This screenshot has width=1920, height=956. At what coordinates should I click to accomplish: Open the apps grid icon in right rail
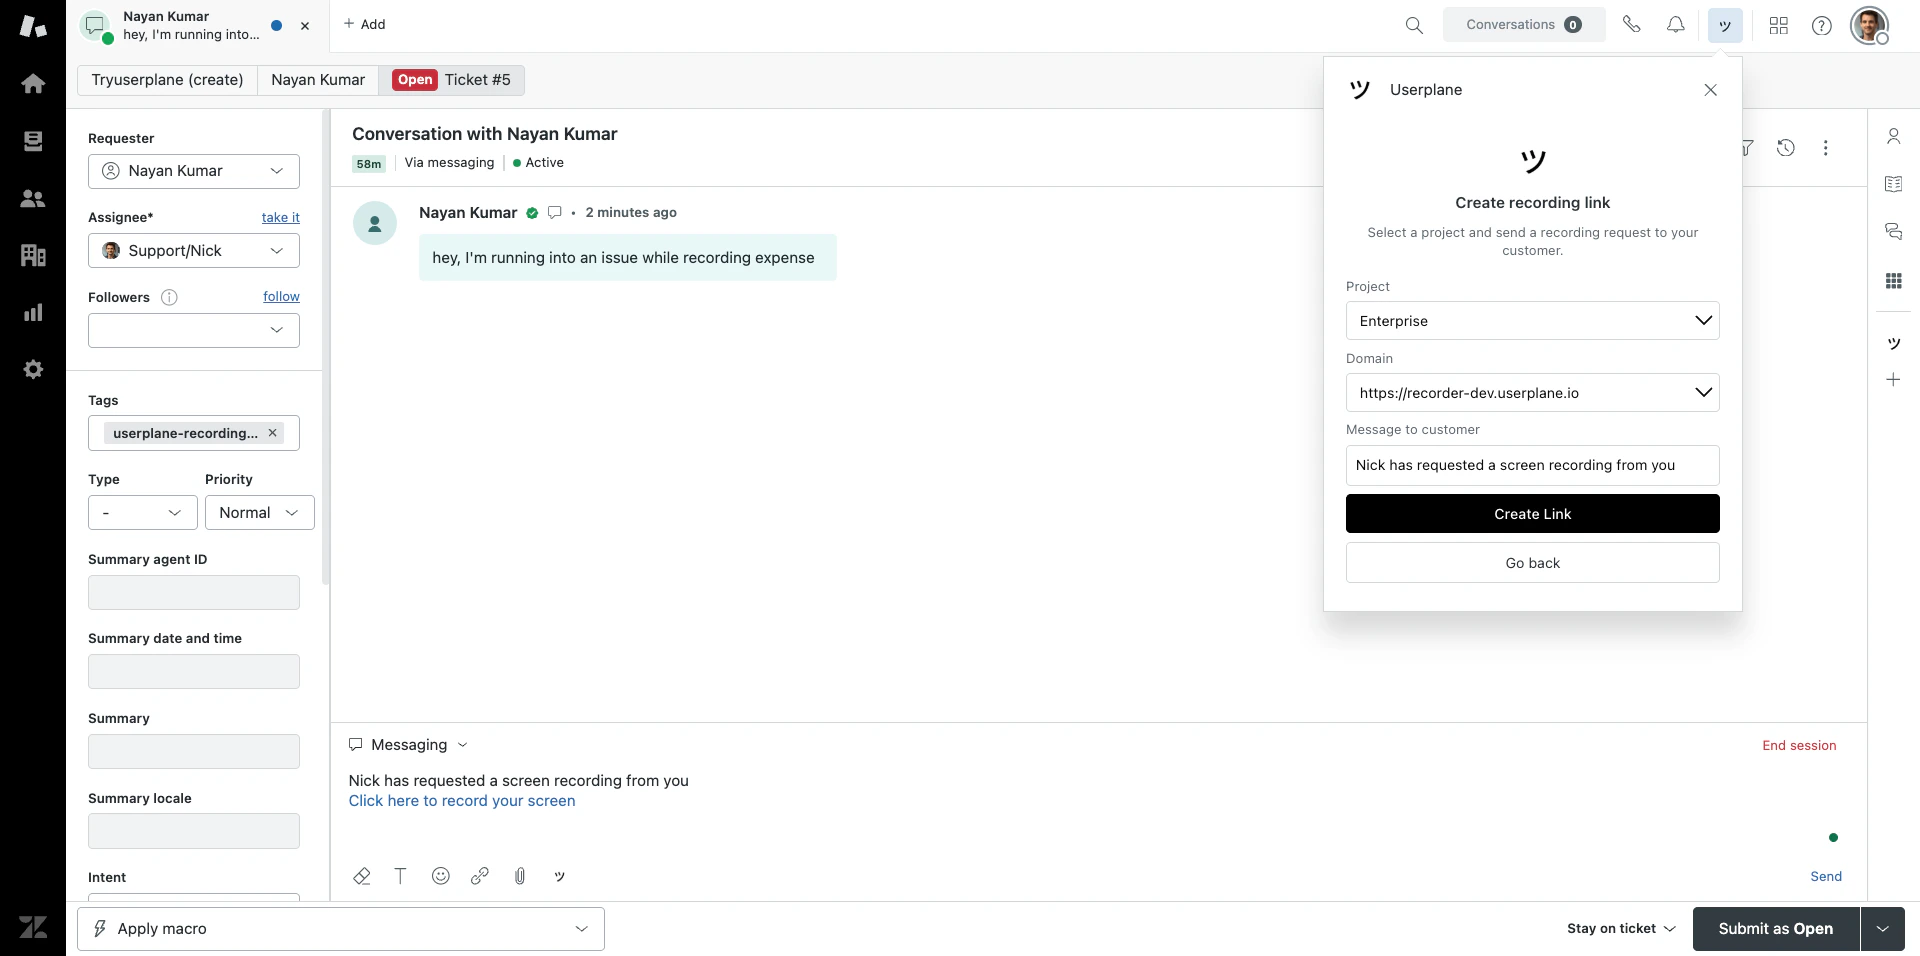coord(1893,281)
